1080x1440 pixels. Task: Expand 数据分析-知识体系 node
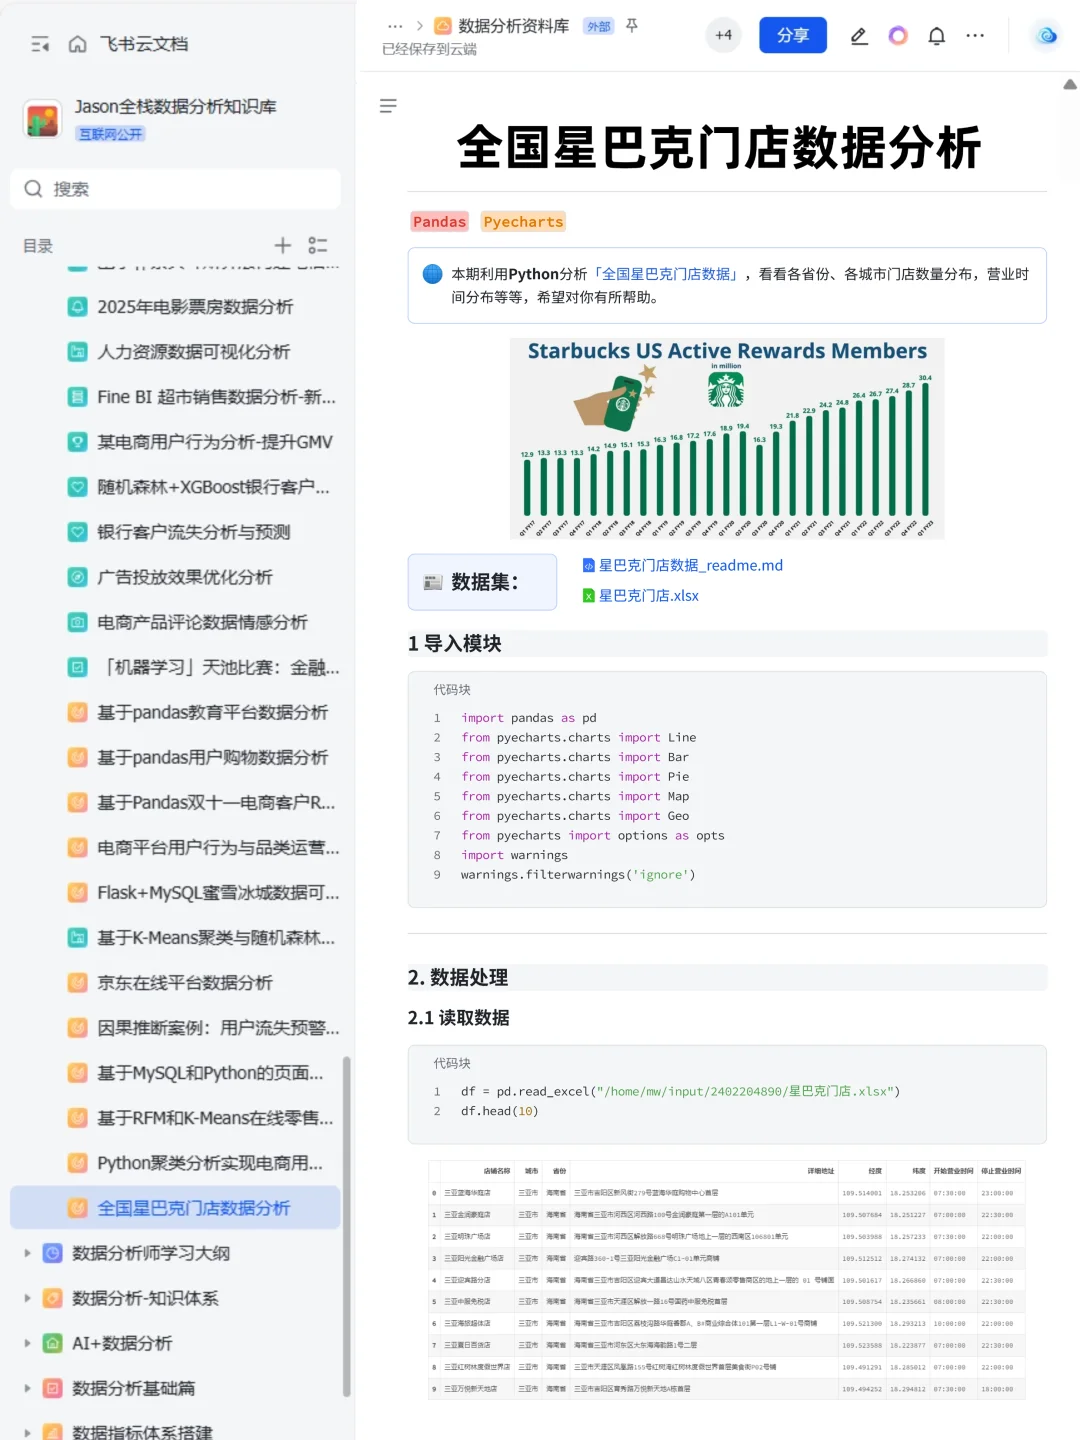pos(27,1298)
